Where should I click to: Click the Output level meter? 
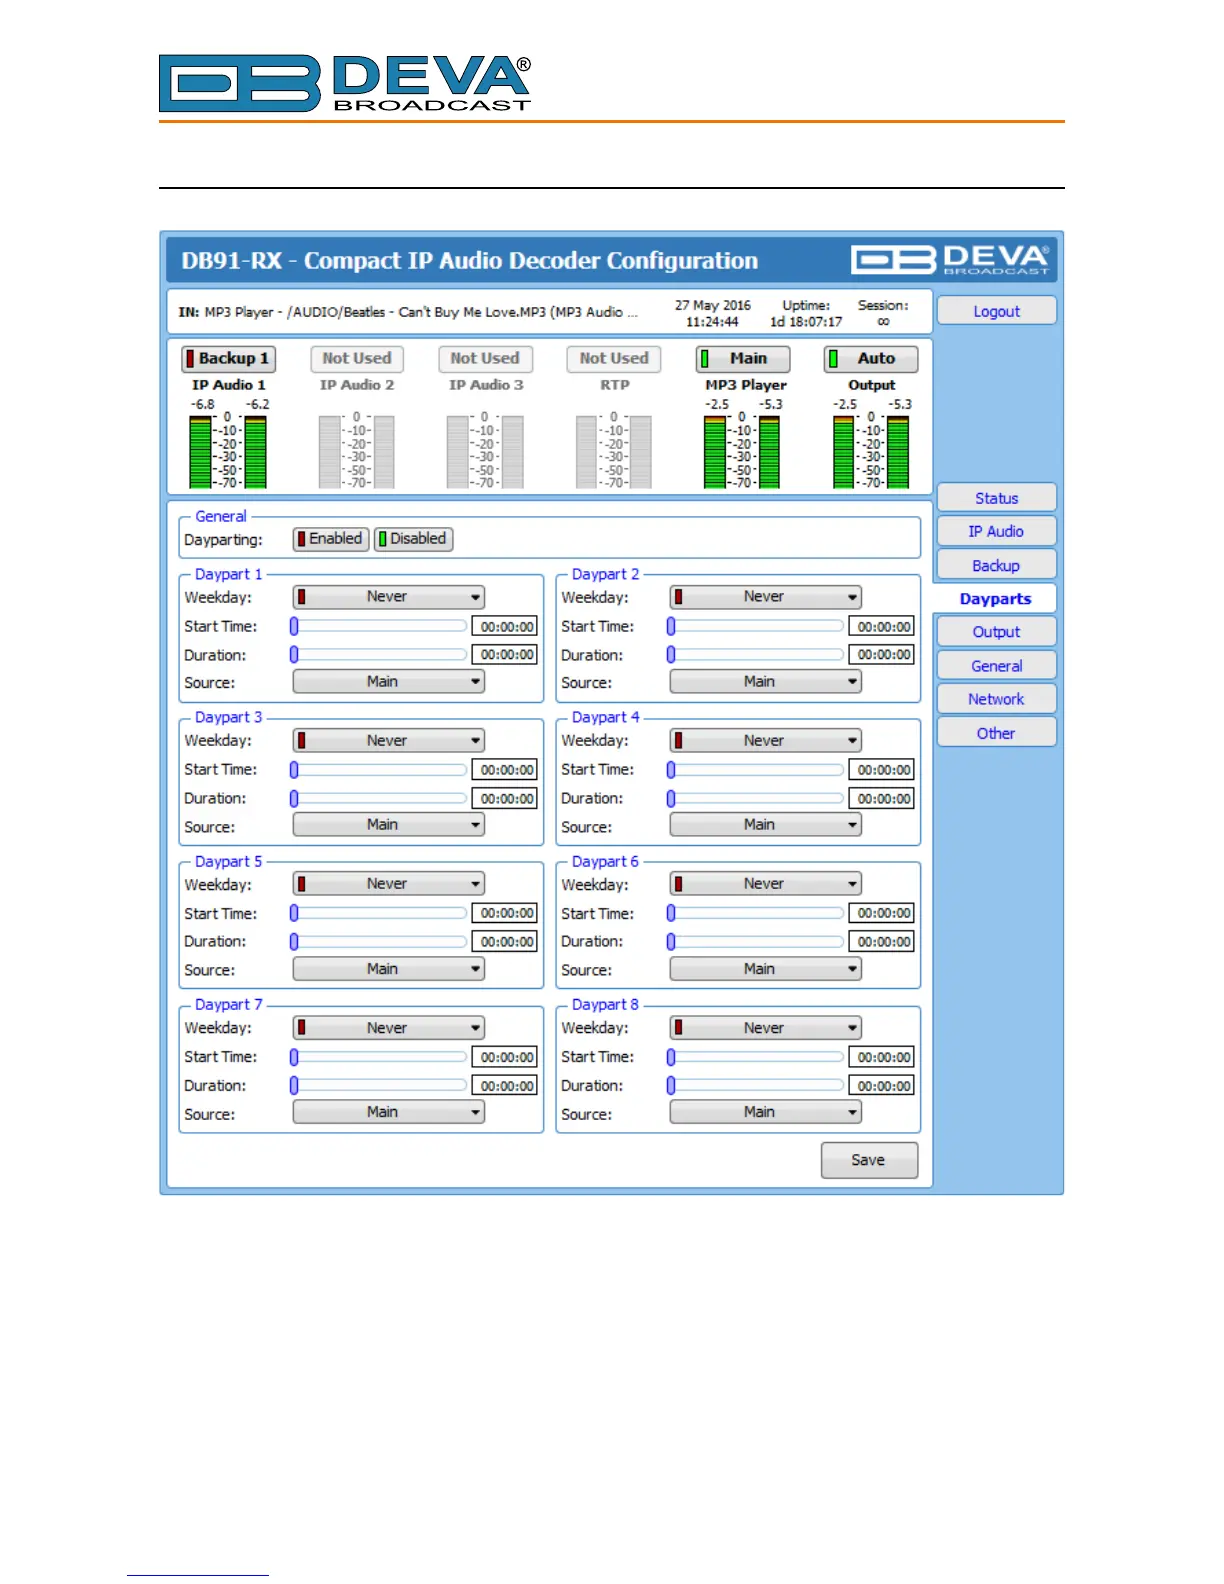click(x=871, y=452)
